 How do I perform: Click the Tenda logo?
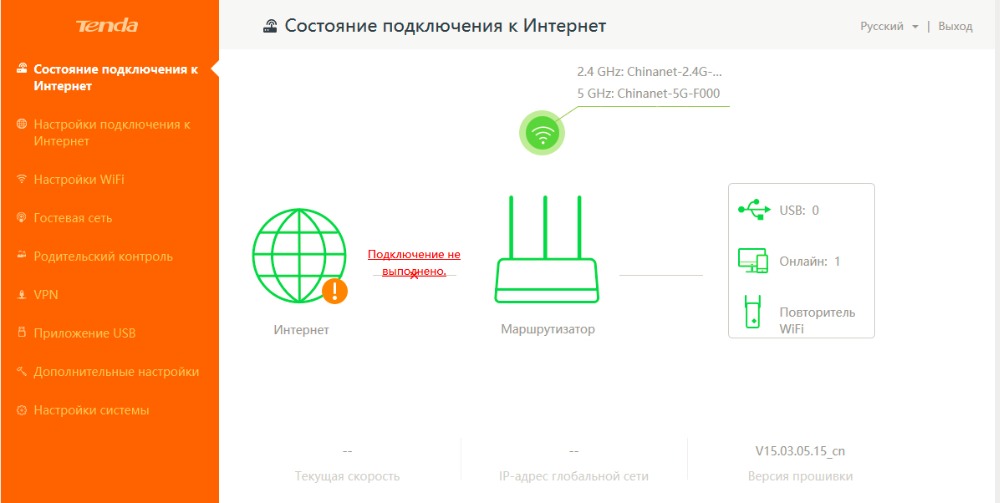107,26
